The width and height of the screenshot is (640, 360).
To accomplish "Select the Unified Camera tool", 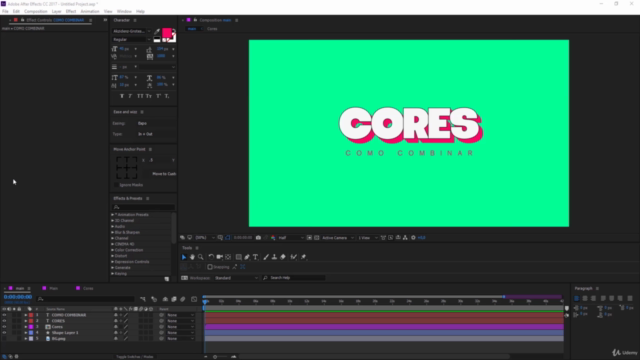I will coord(220,257).
